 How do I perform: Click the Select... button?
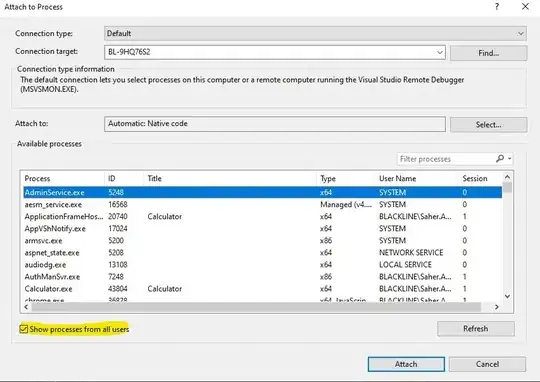click(x=488, y=125)
